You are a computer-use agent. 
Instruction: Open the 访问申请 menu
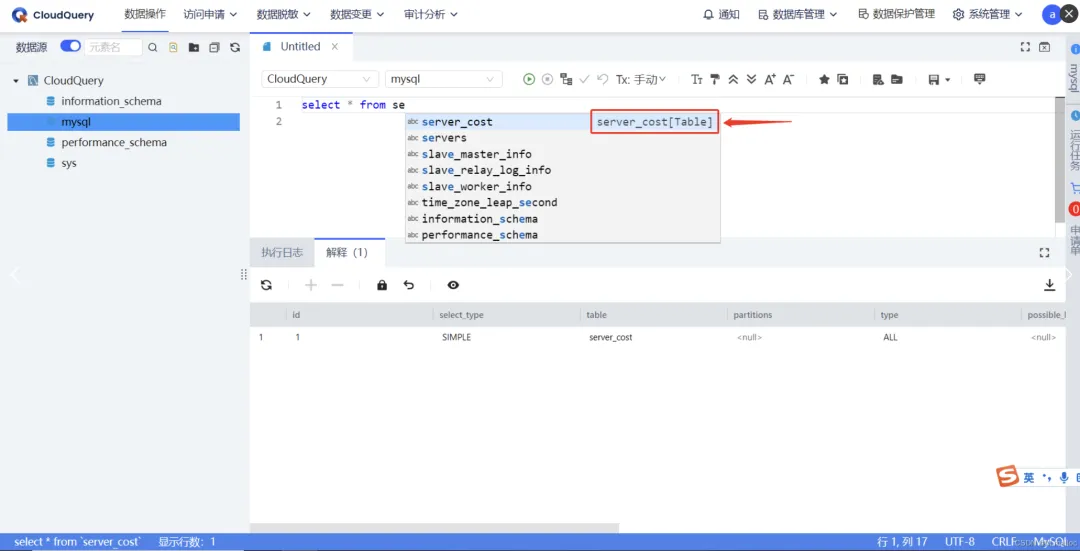210,14
